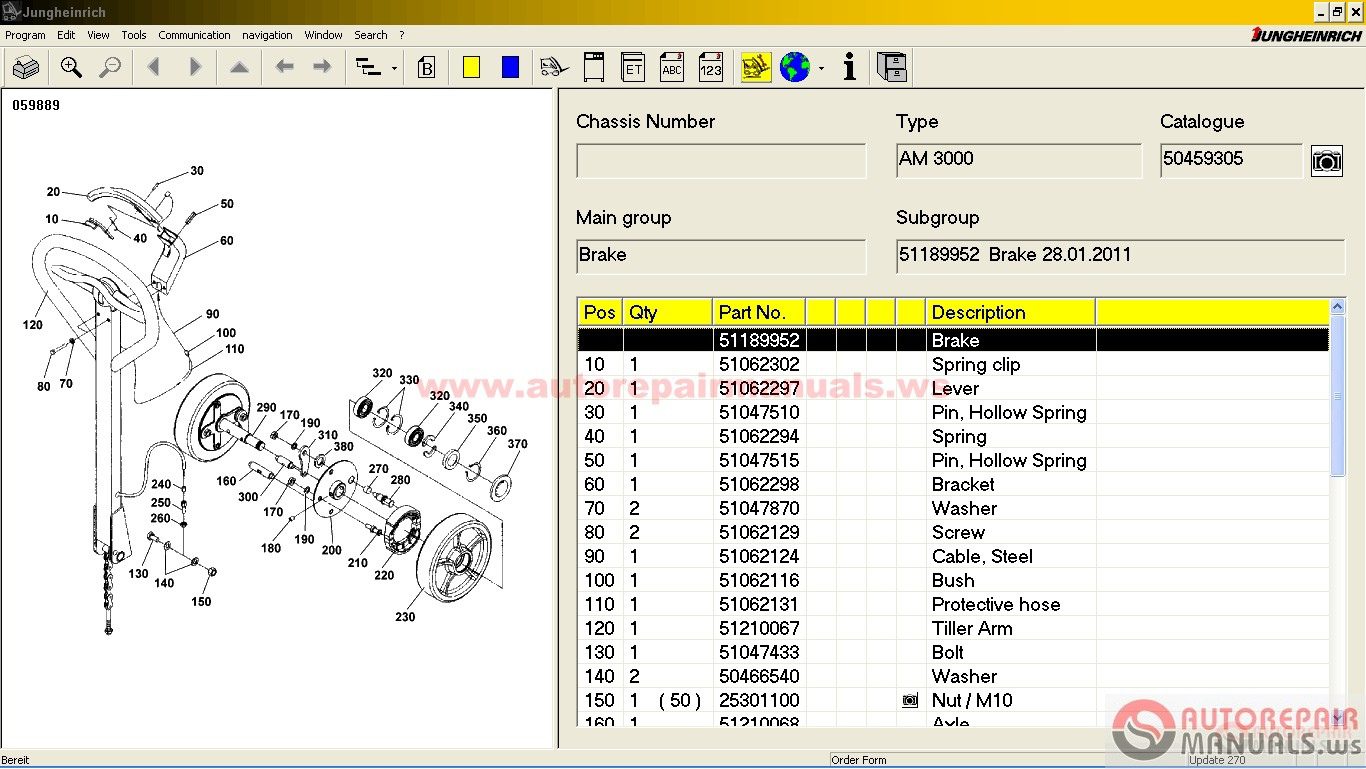The width and height of the screenshot is (1366, 769).
Task: Zoom out with the magnifier minus tool
Action: coord(110,68)
